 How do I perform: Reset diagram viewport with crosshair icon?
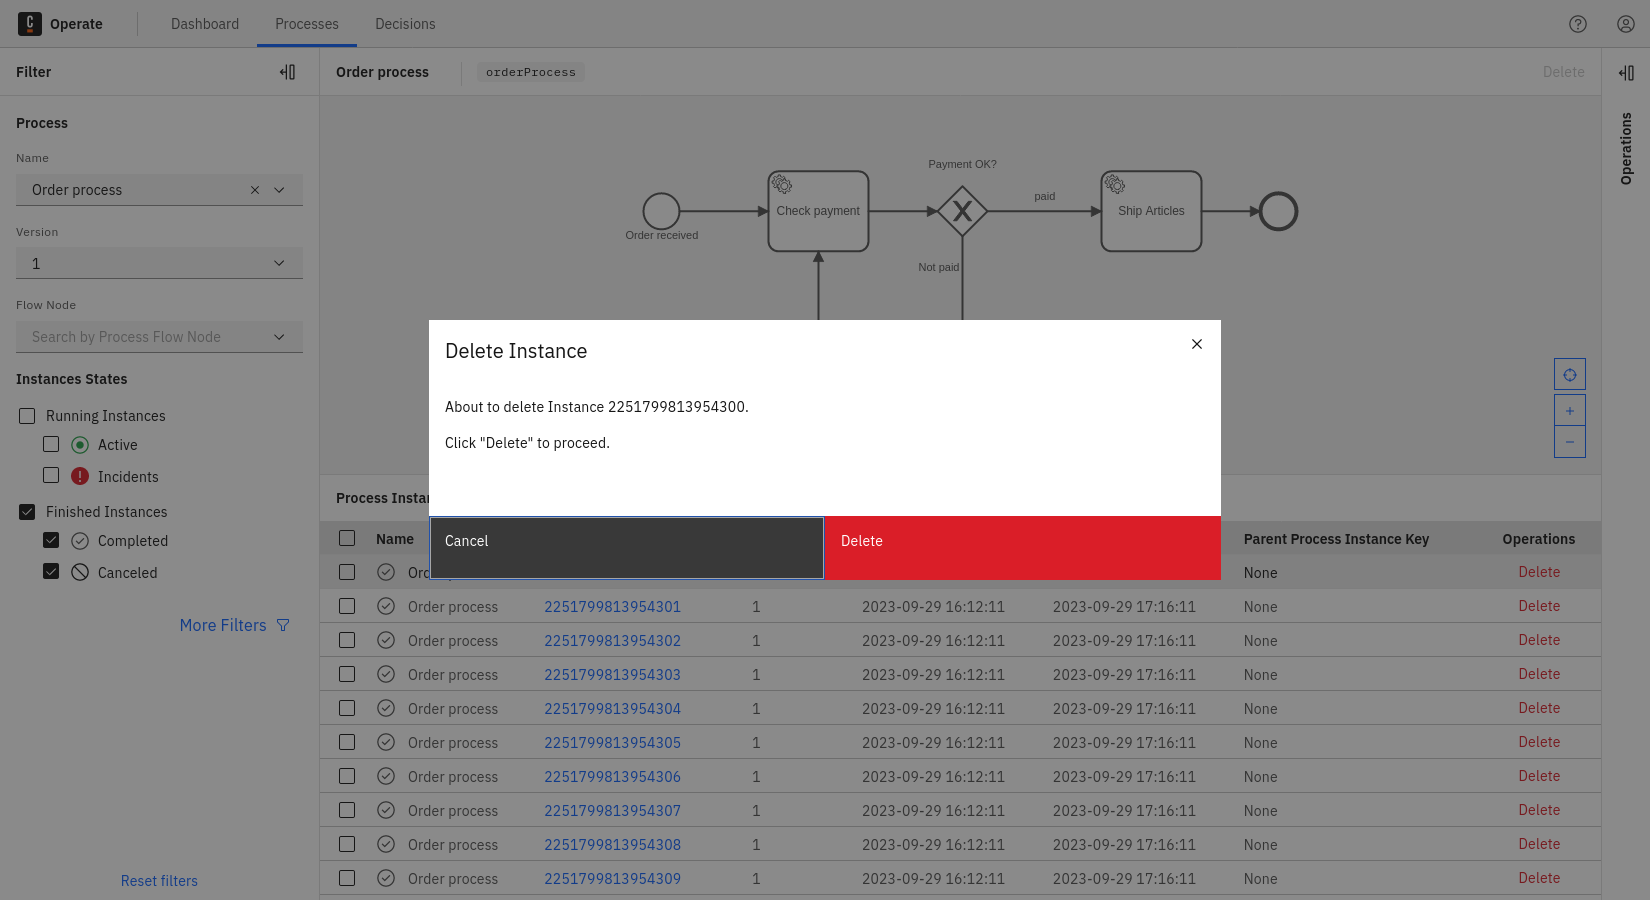tap(1570, 375)
